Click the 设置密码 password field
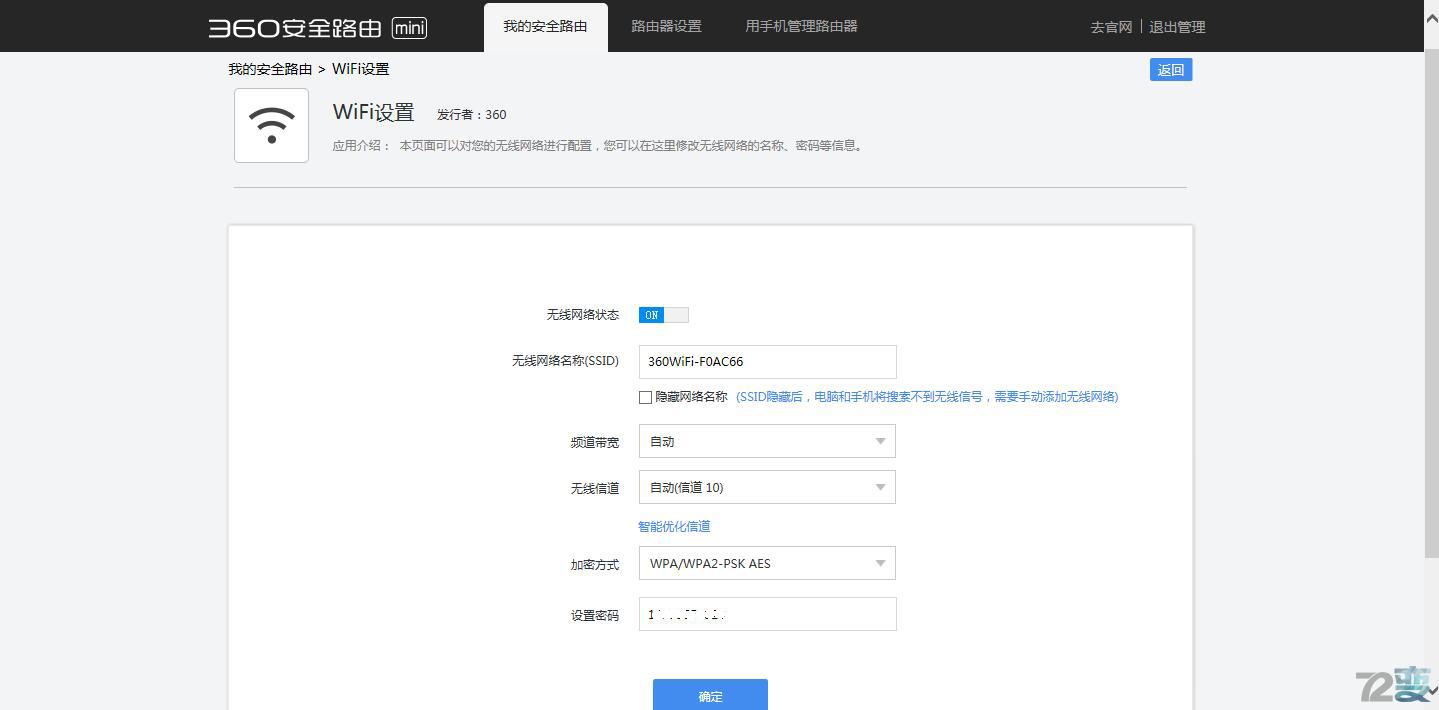1439x710 pixels. [x=766, y=613]
